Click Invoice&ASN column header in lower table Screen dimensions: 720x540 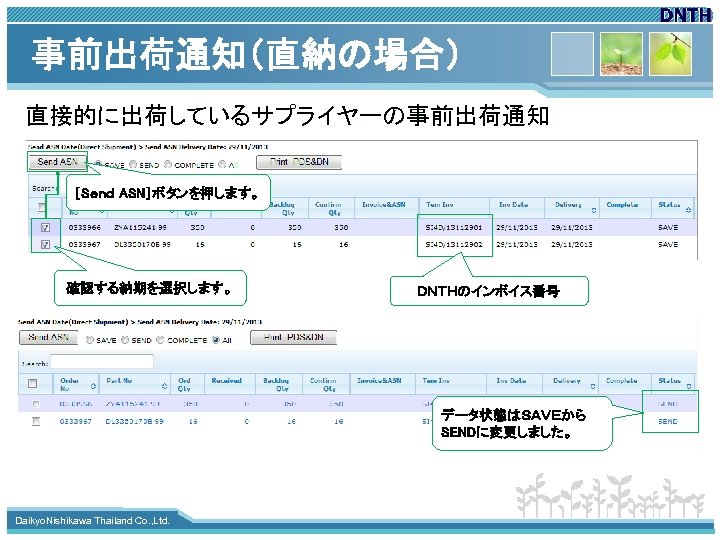(x=379, y=381)
